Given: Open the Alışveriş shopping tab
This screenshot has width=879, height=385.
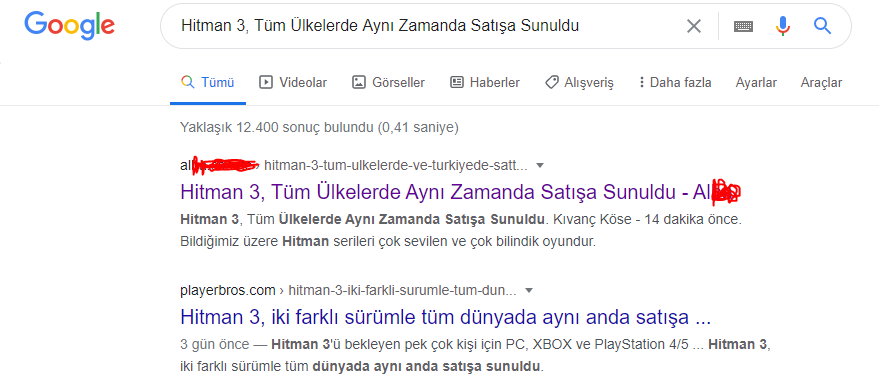Looking at the screenshot, I should coord(580,83).
